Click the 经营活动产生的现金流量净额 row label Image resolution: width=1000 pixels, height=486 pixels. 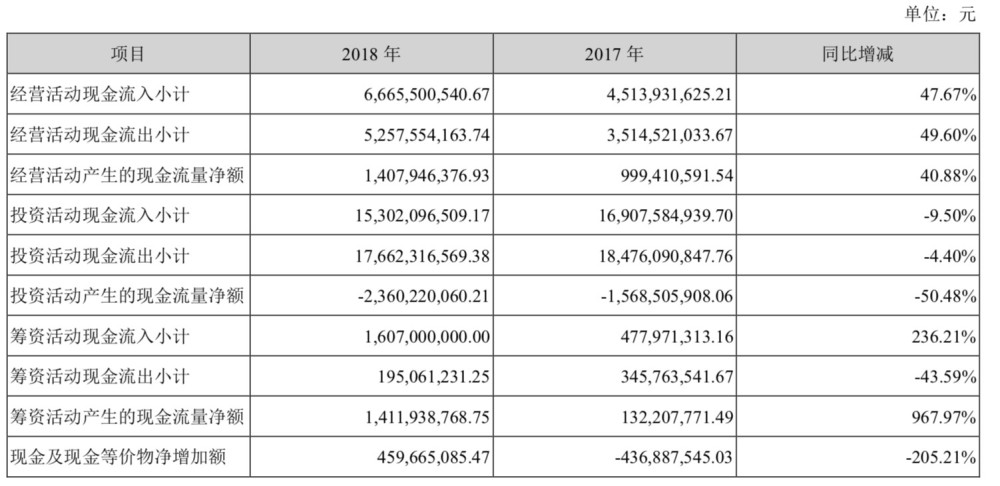(128, 175)
